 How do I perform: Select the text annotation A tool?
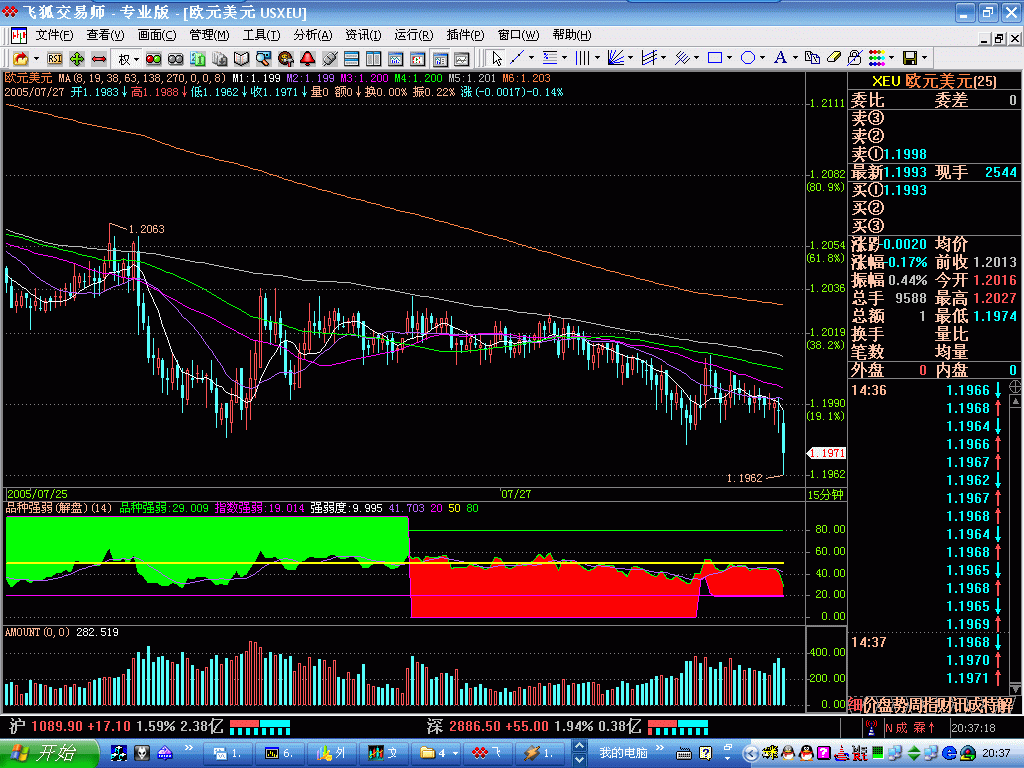tap(780, 59)
